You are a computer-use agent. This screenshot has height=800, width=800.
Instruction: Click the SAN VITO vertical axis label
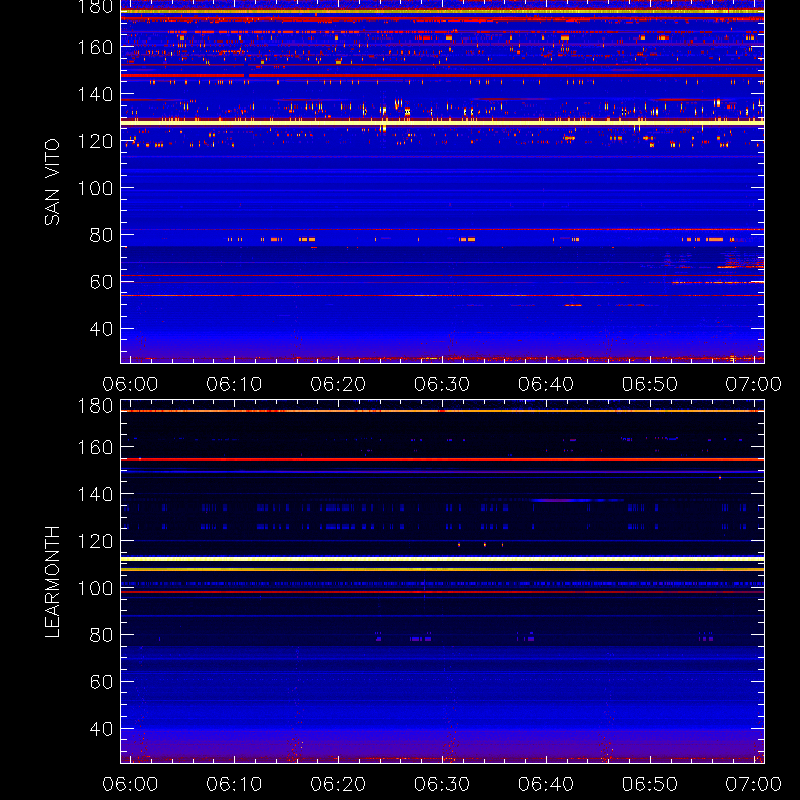click(x=52, y=182)
